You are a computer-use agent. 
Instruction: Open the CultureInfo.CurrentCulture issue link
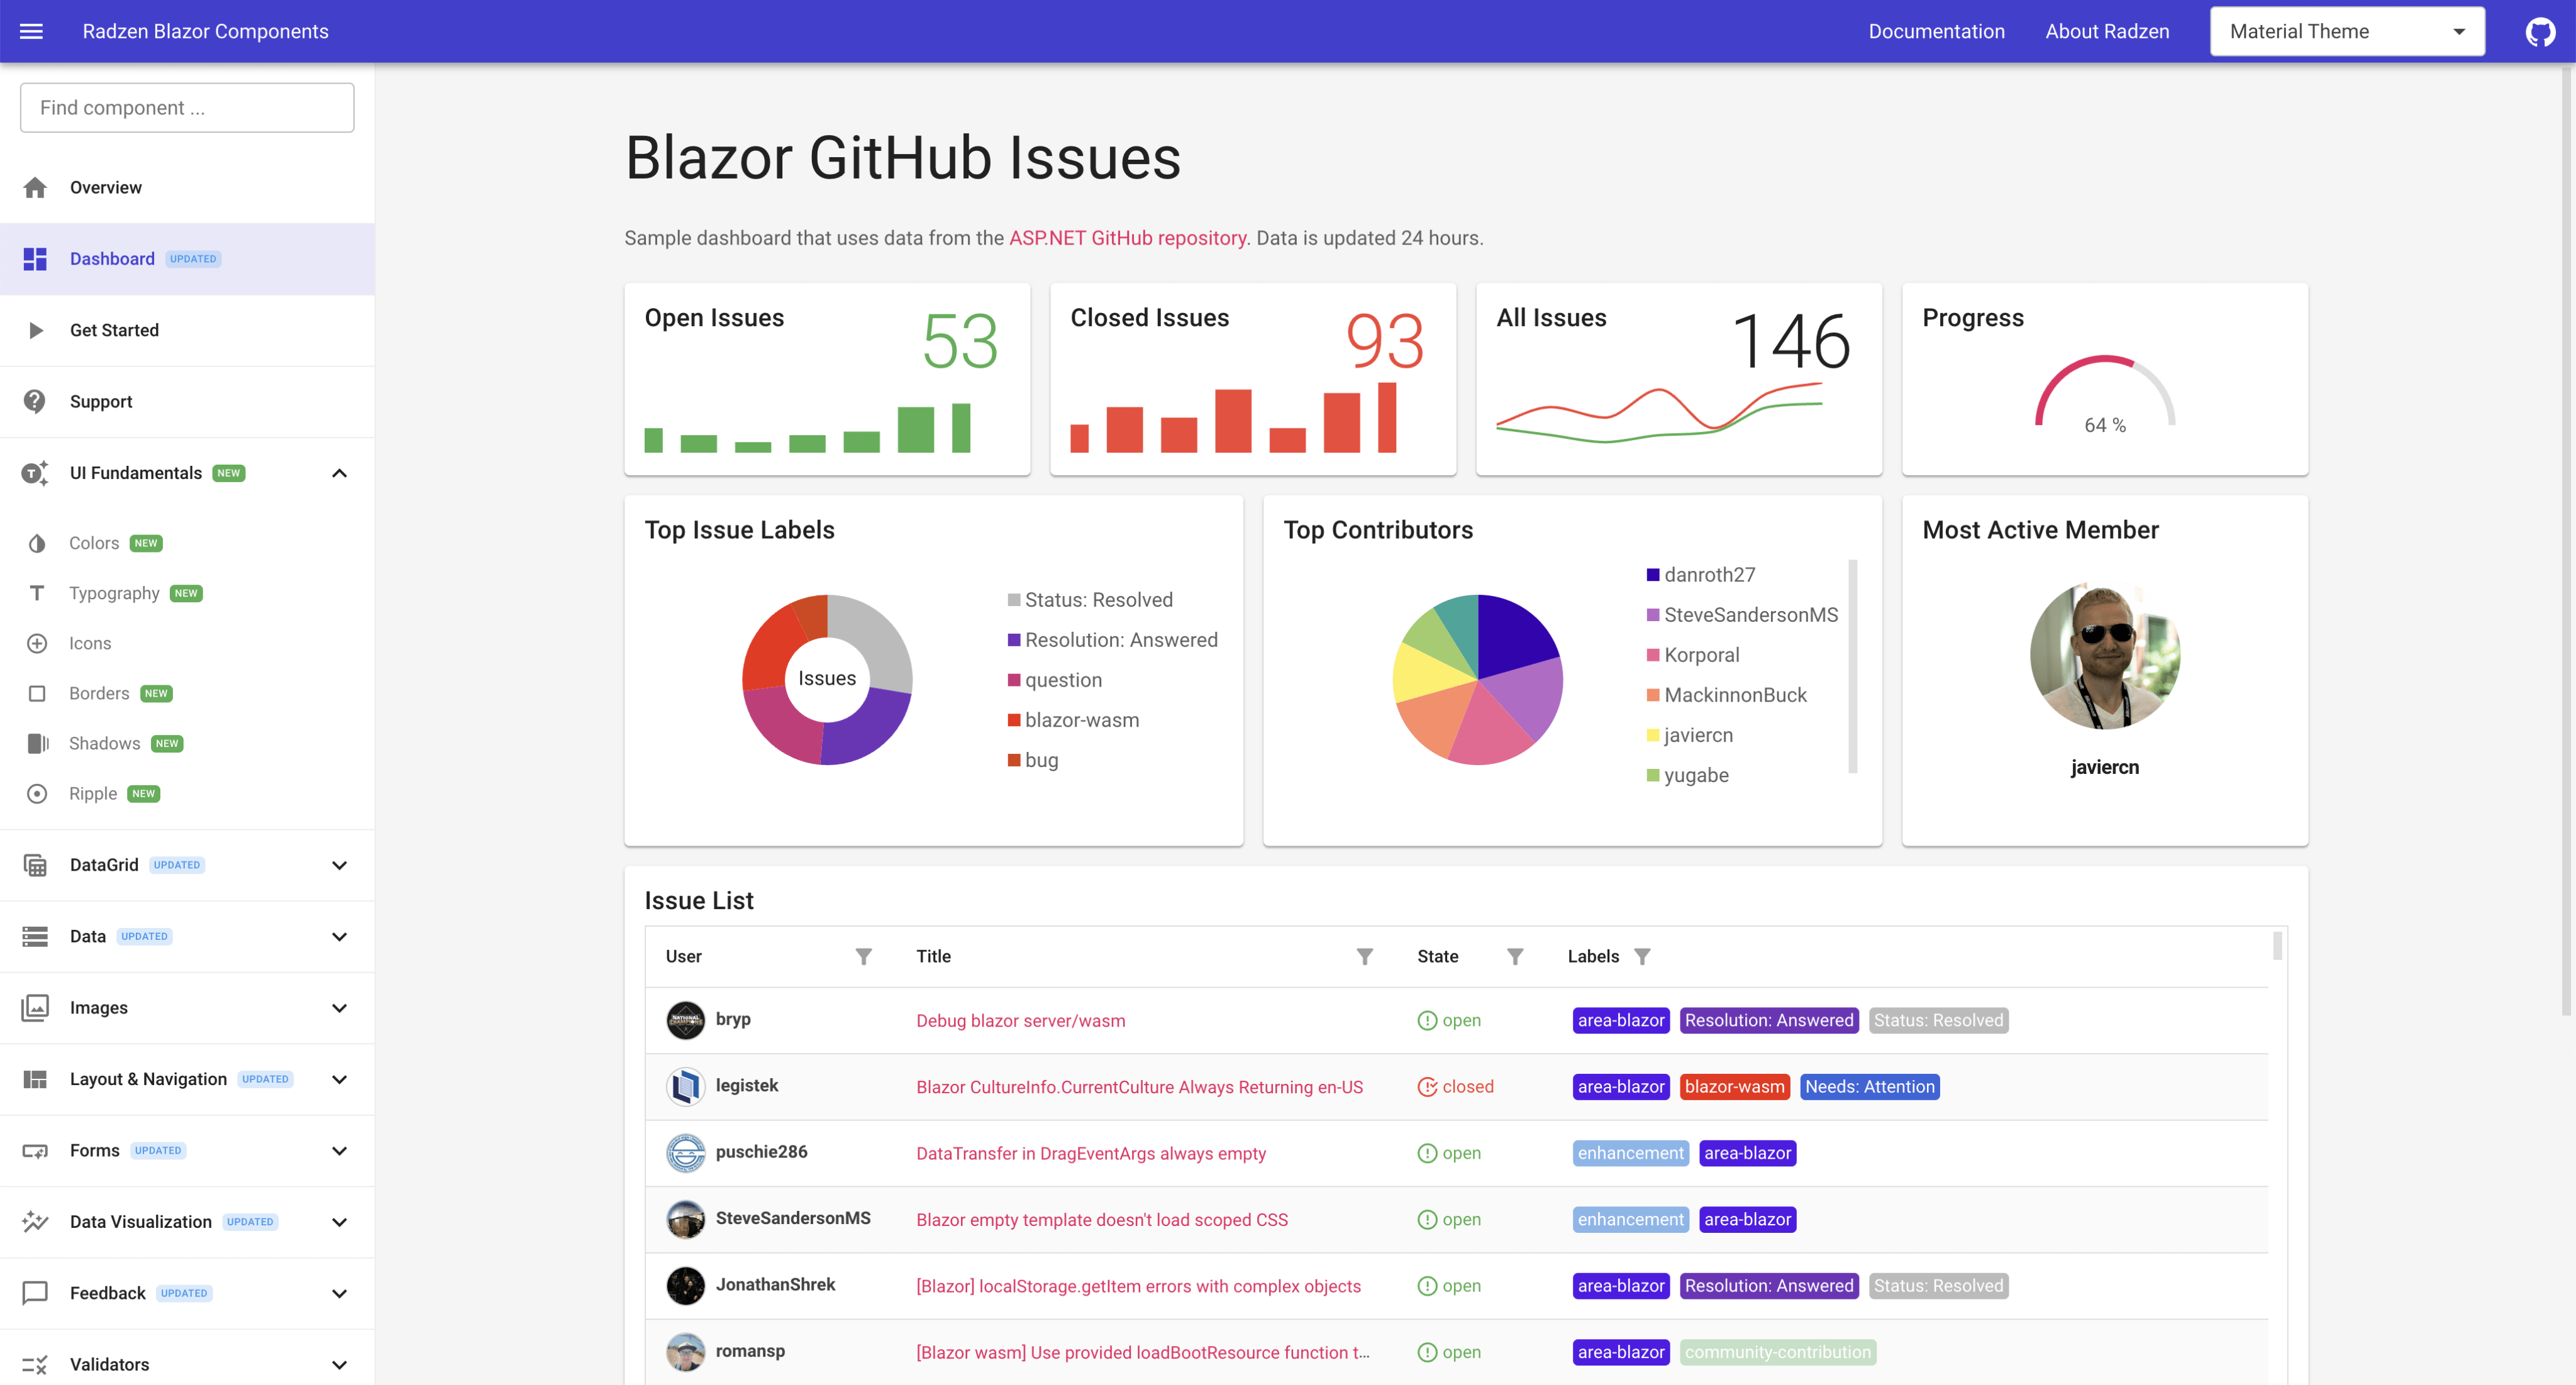click(x=1139, y=1087)
